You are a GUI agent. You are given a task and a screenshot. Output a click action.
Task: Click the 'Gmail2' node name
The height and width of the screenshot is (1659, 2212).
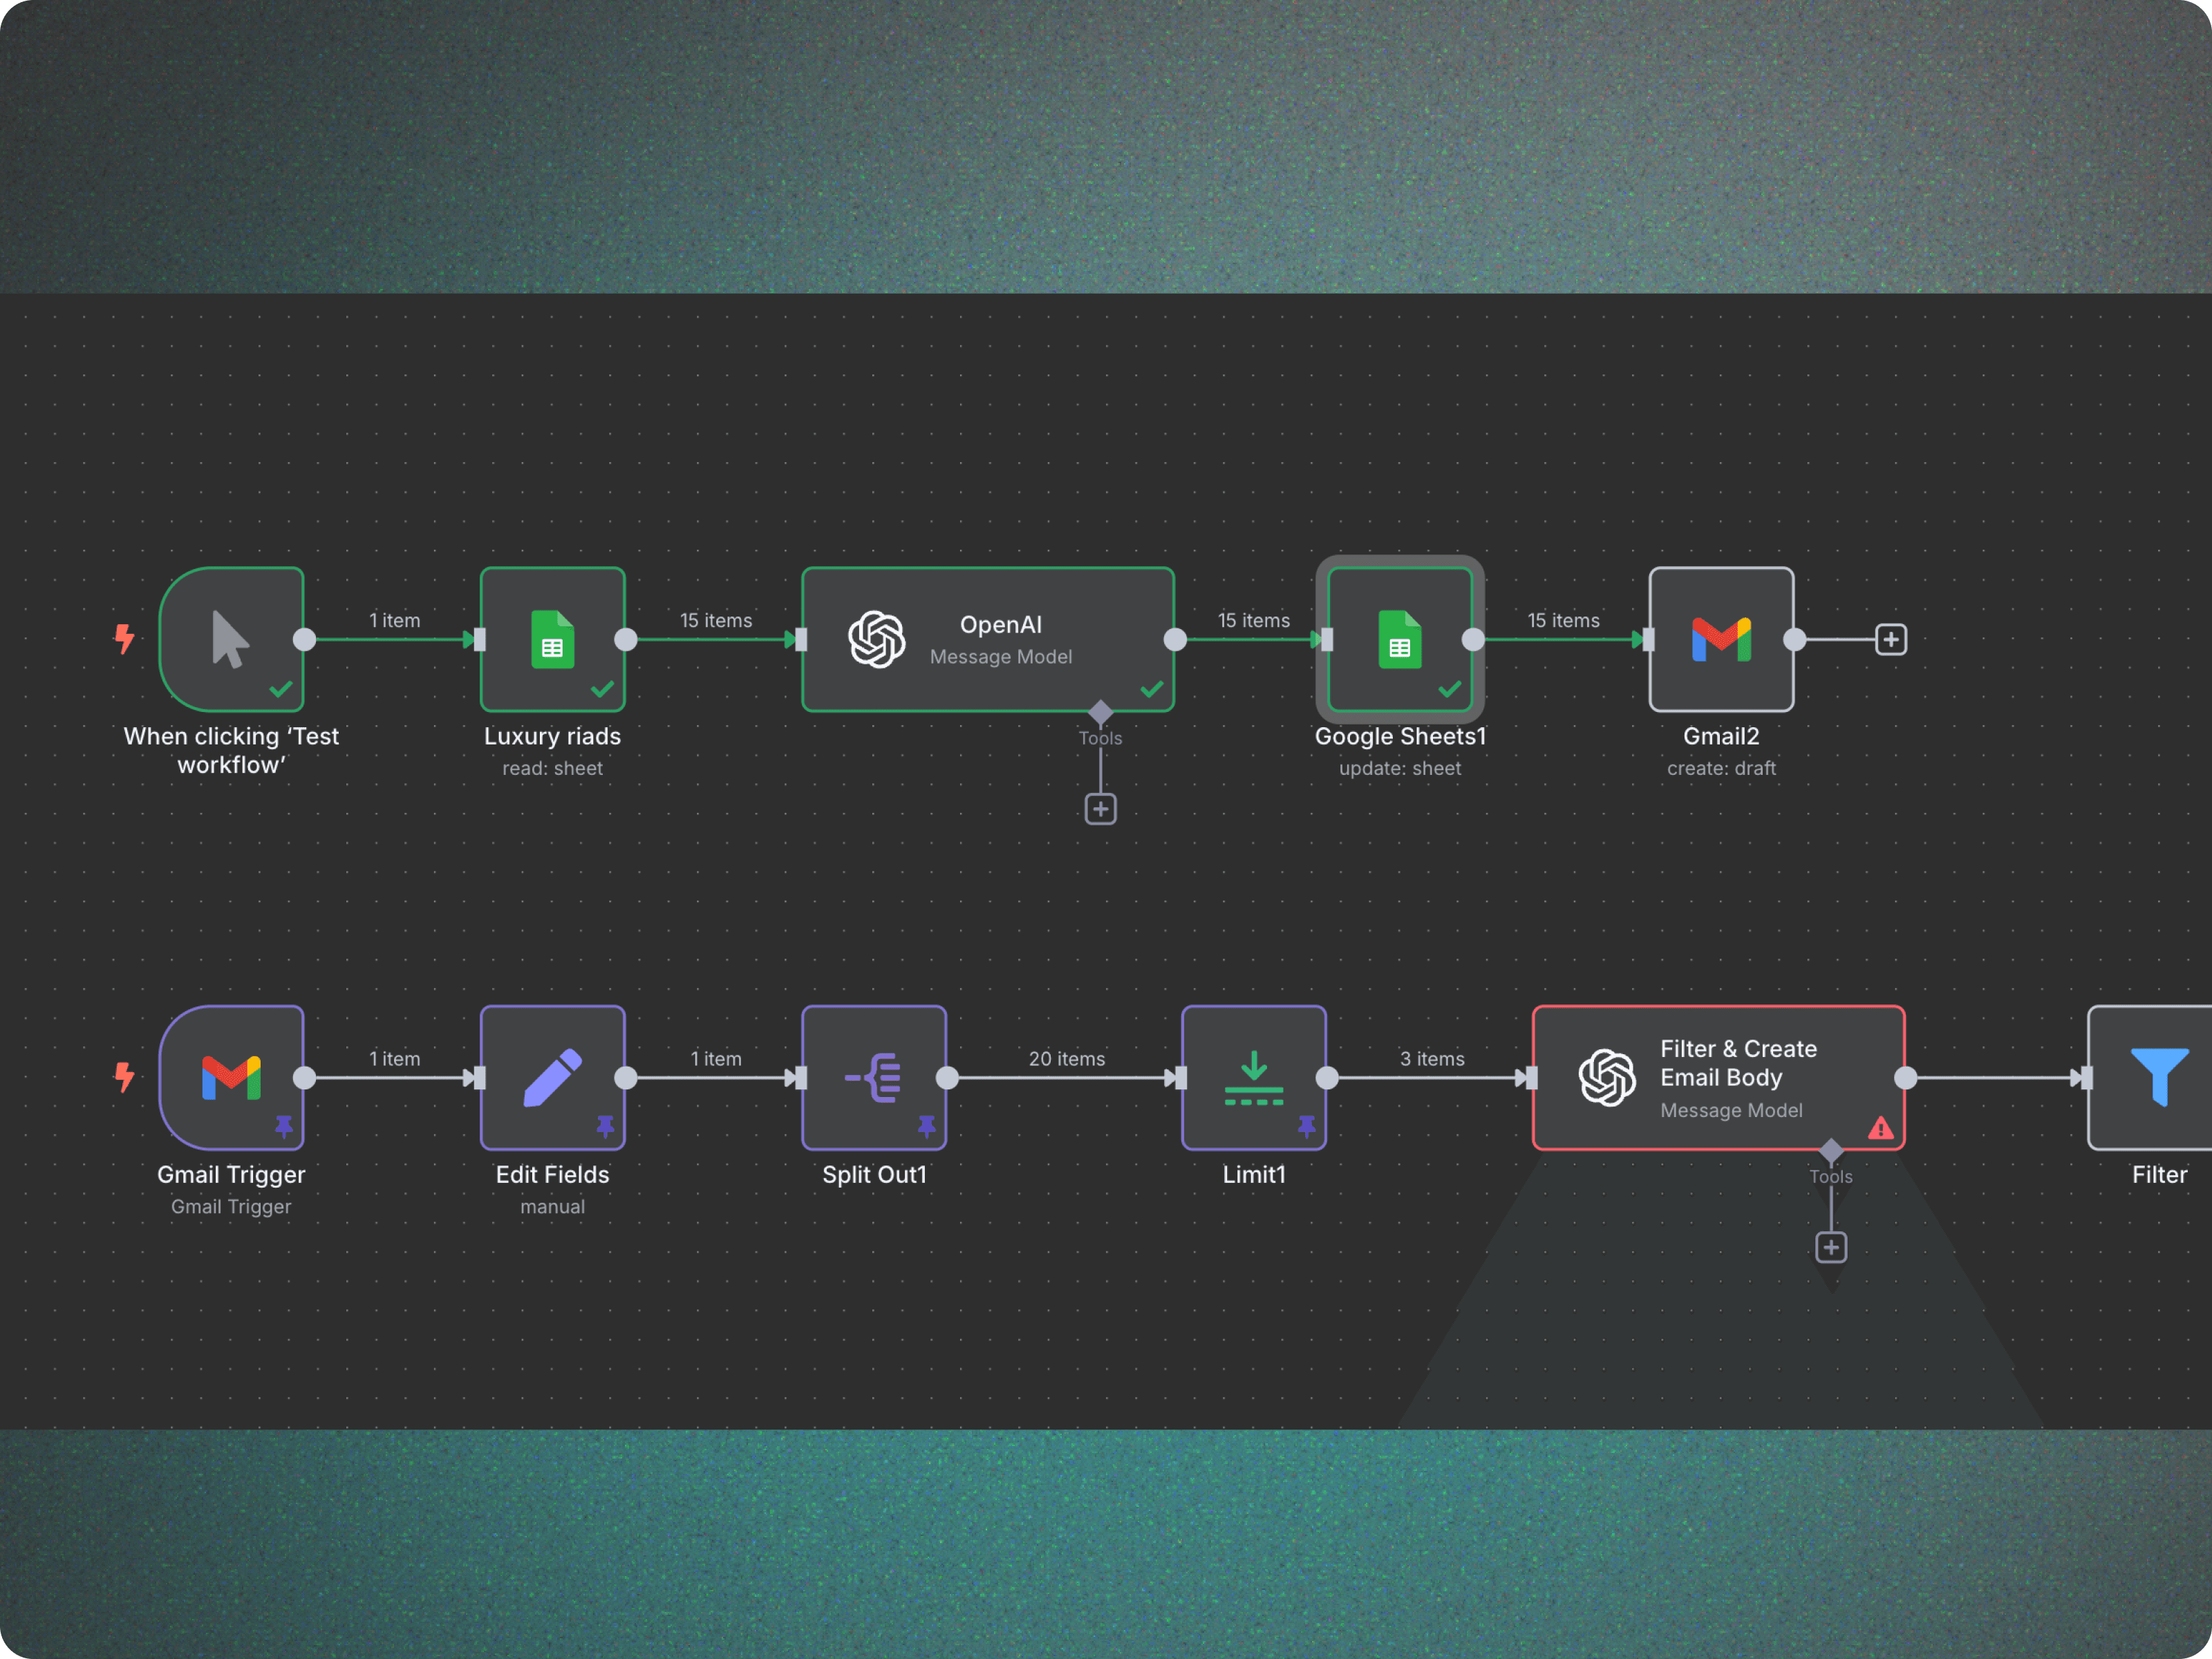(1721, 737)
